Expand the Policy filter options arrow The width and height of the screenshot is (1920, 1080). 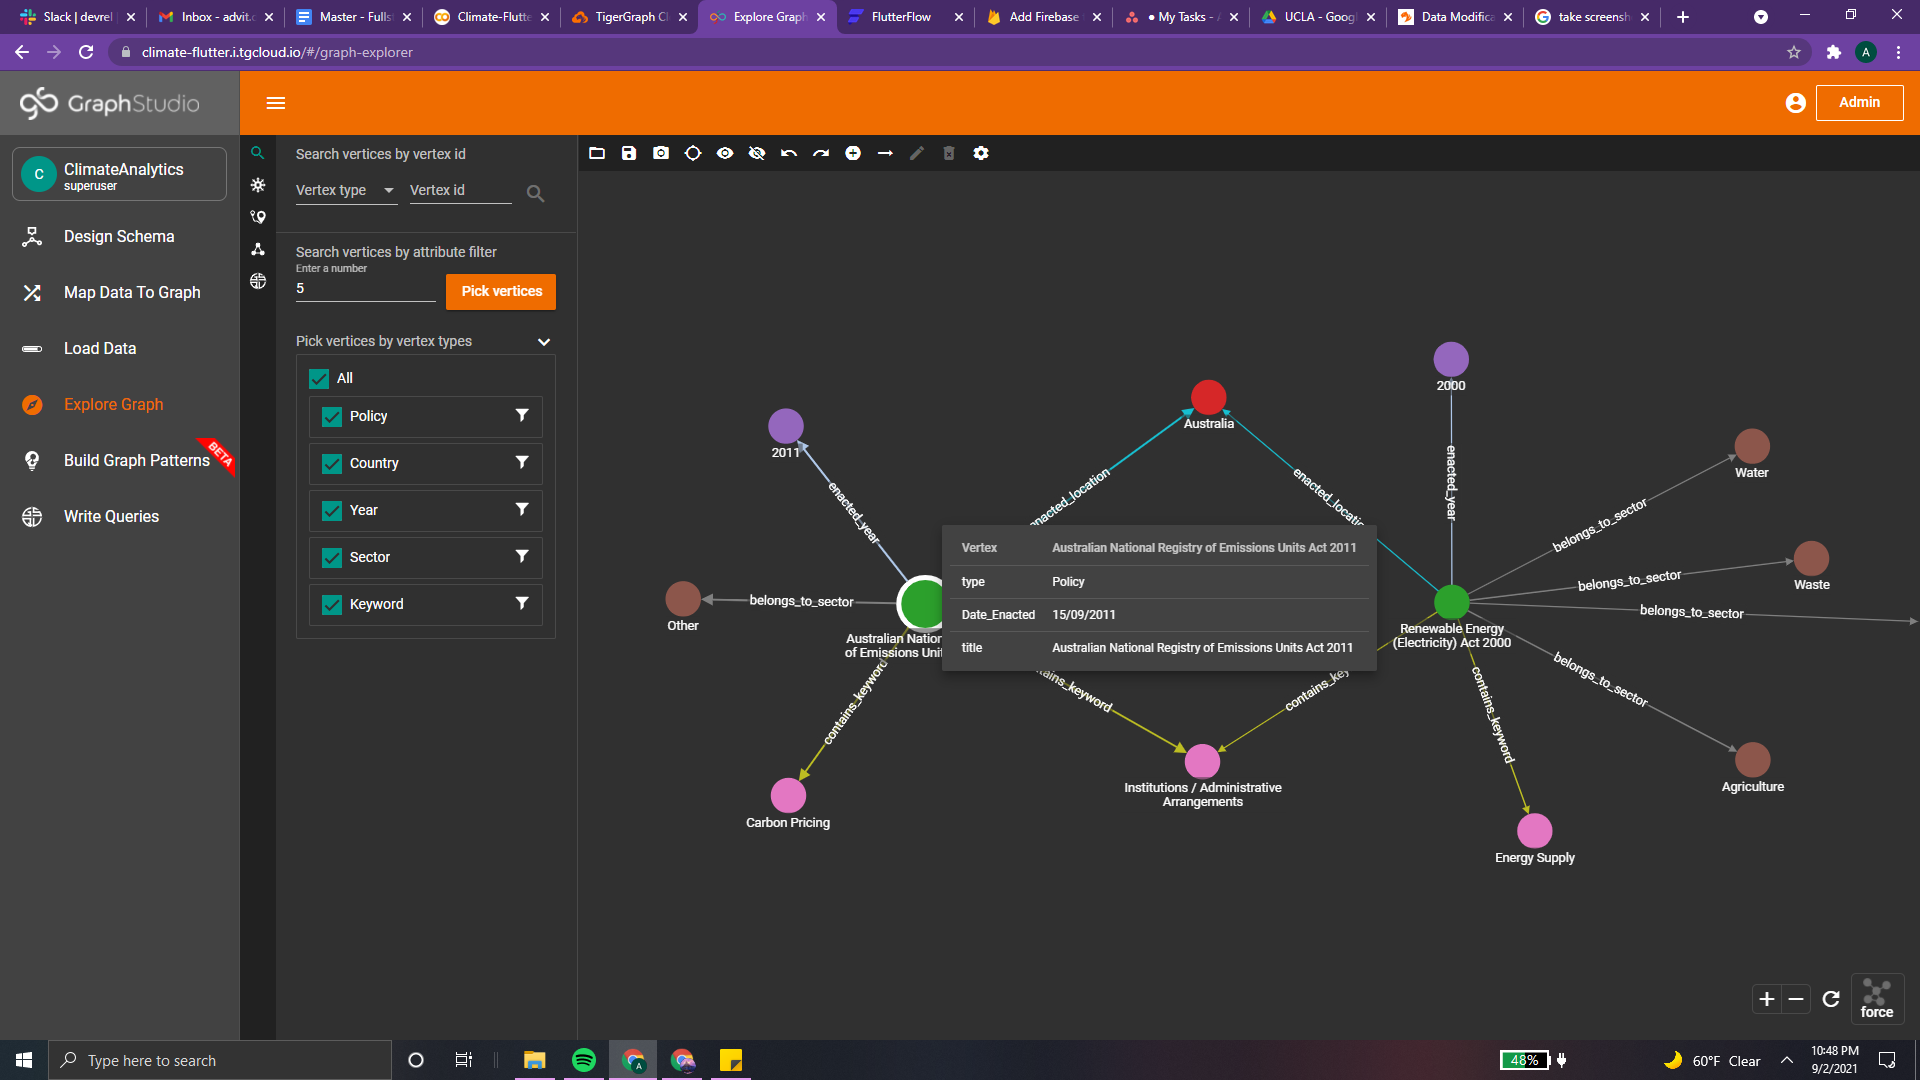coord(522,415)
